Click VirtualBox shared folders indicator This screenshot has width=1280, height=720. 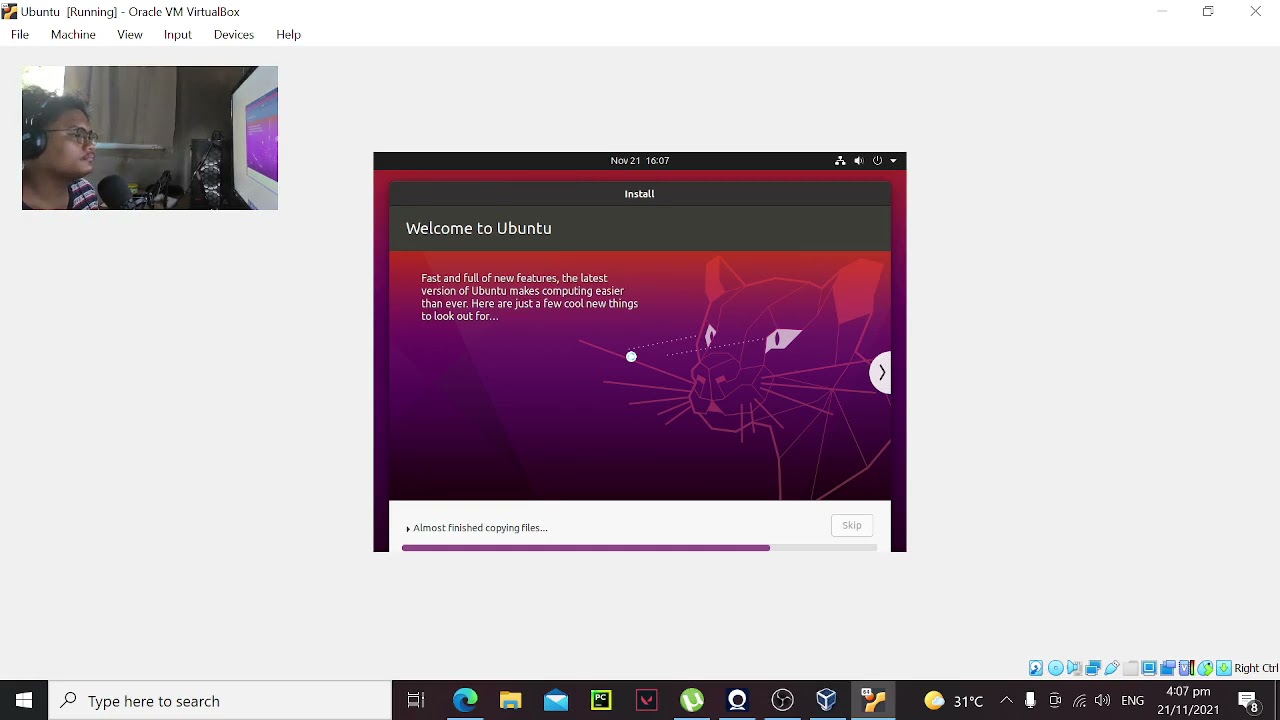tap(1130, 668)
